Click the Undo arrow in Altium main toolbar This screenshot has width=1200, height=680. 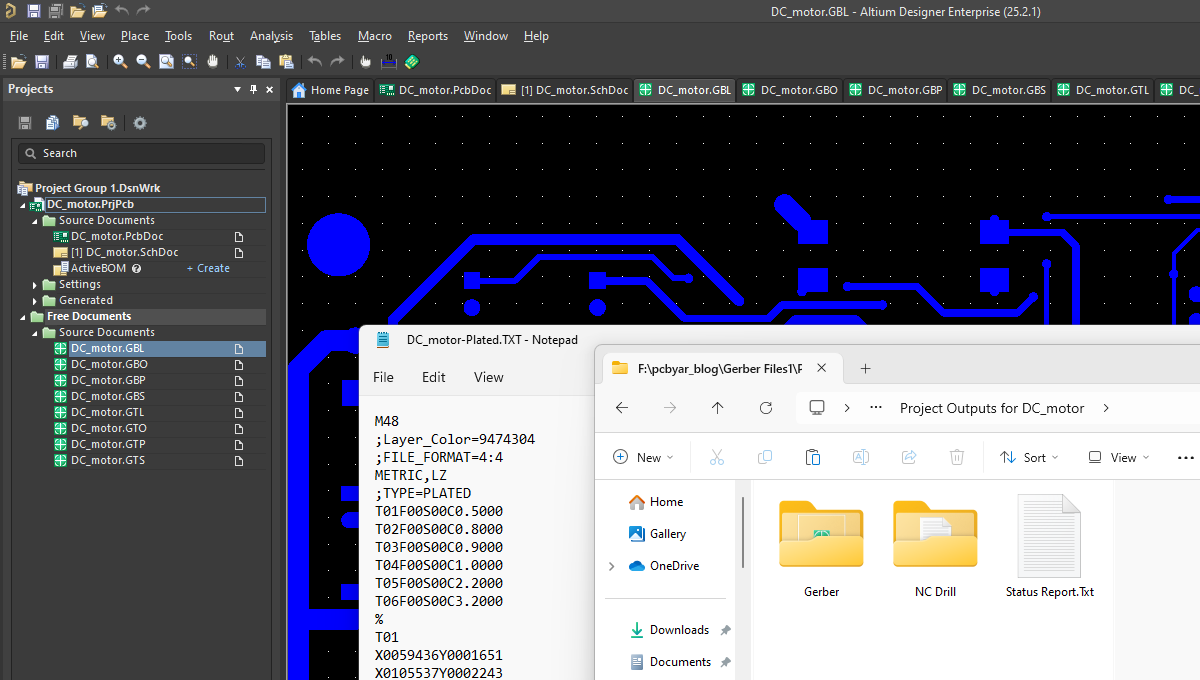point(315,62)
